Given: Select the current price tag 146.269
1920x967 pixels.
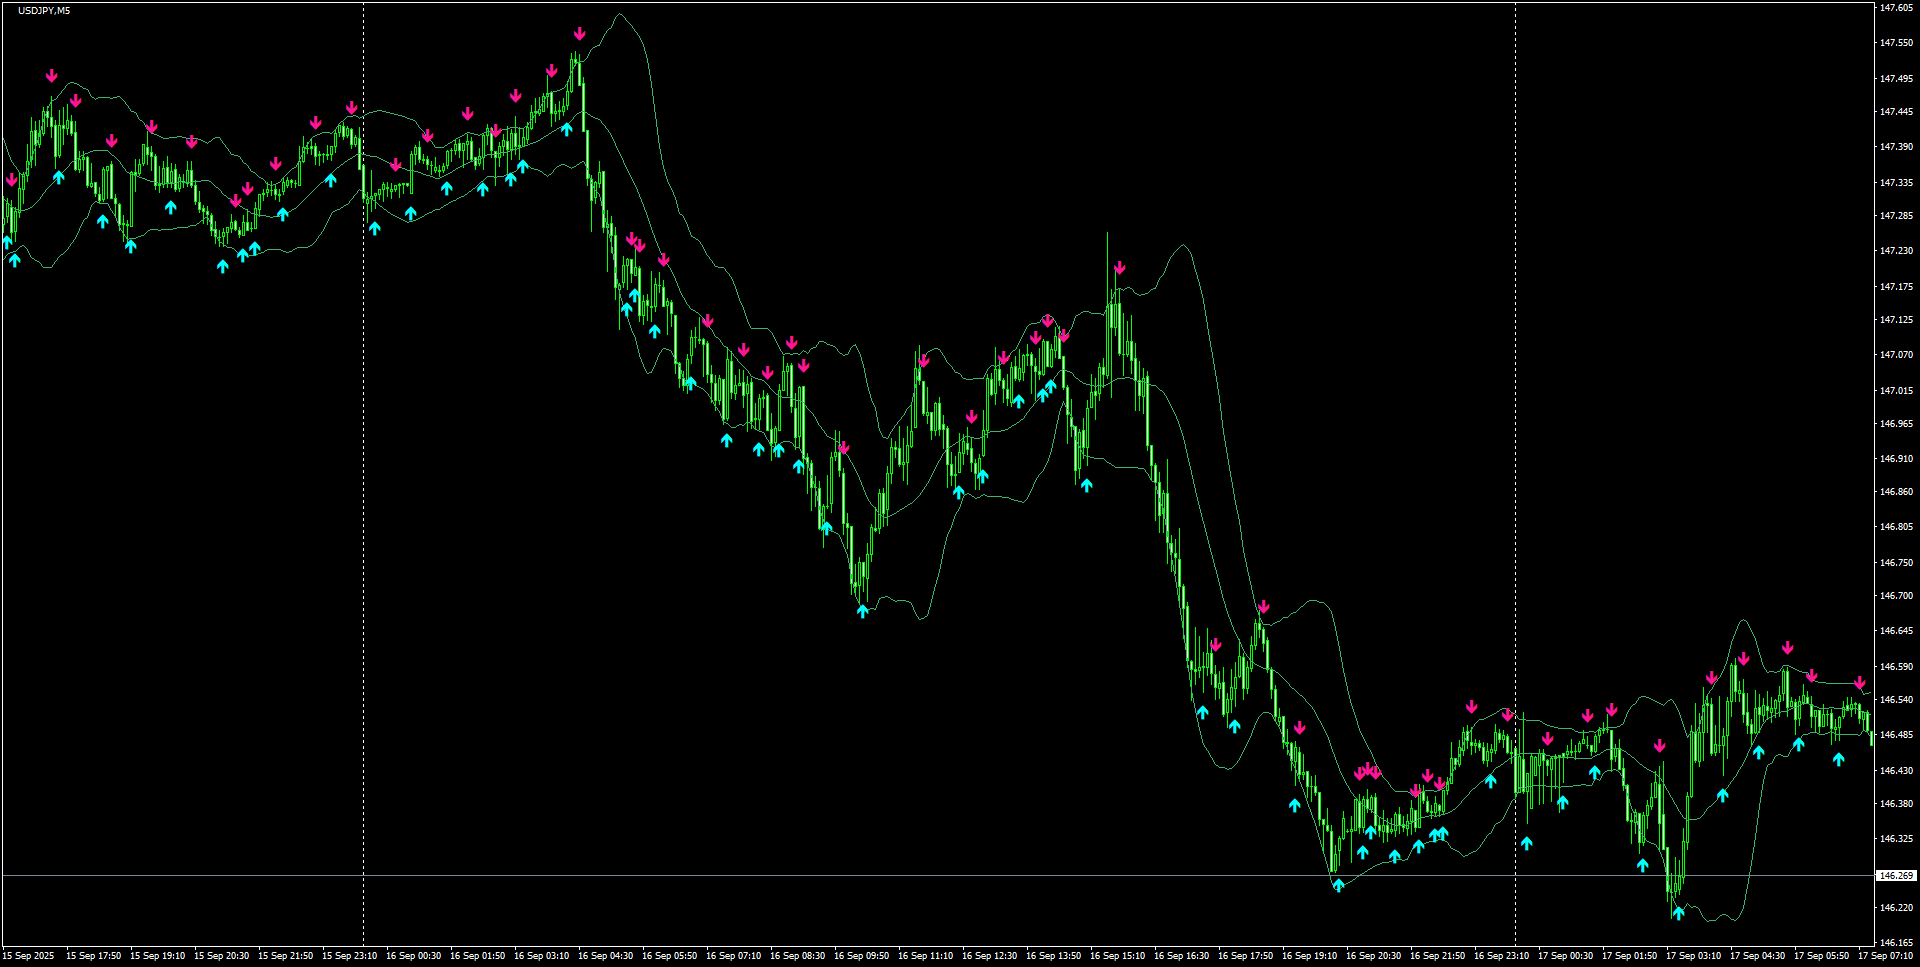Looking at the screenshot, I should pyautogui.click(x=1895, y=875).
